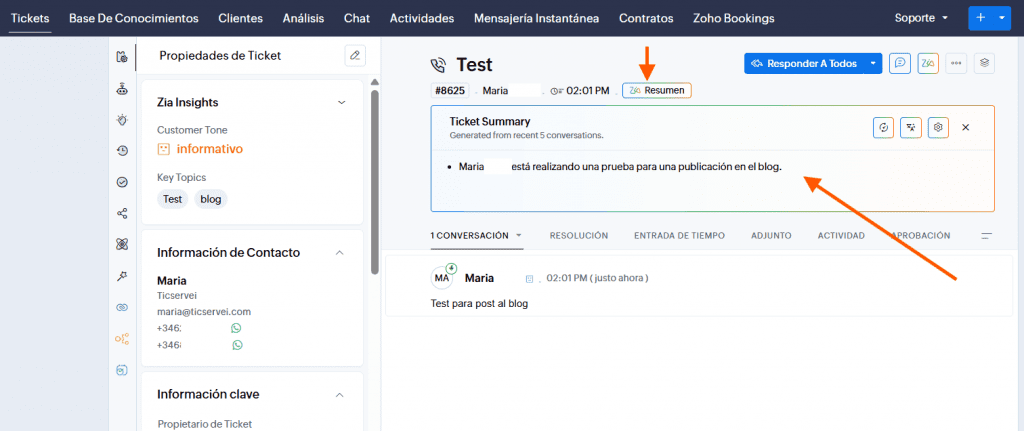The image size is (1024, 431).
Task: Click the comment bubble icon
Action: click(x=900, y=63)
